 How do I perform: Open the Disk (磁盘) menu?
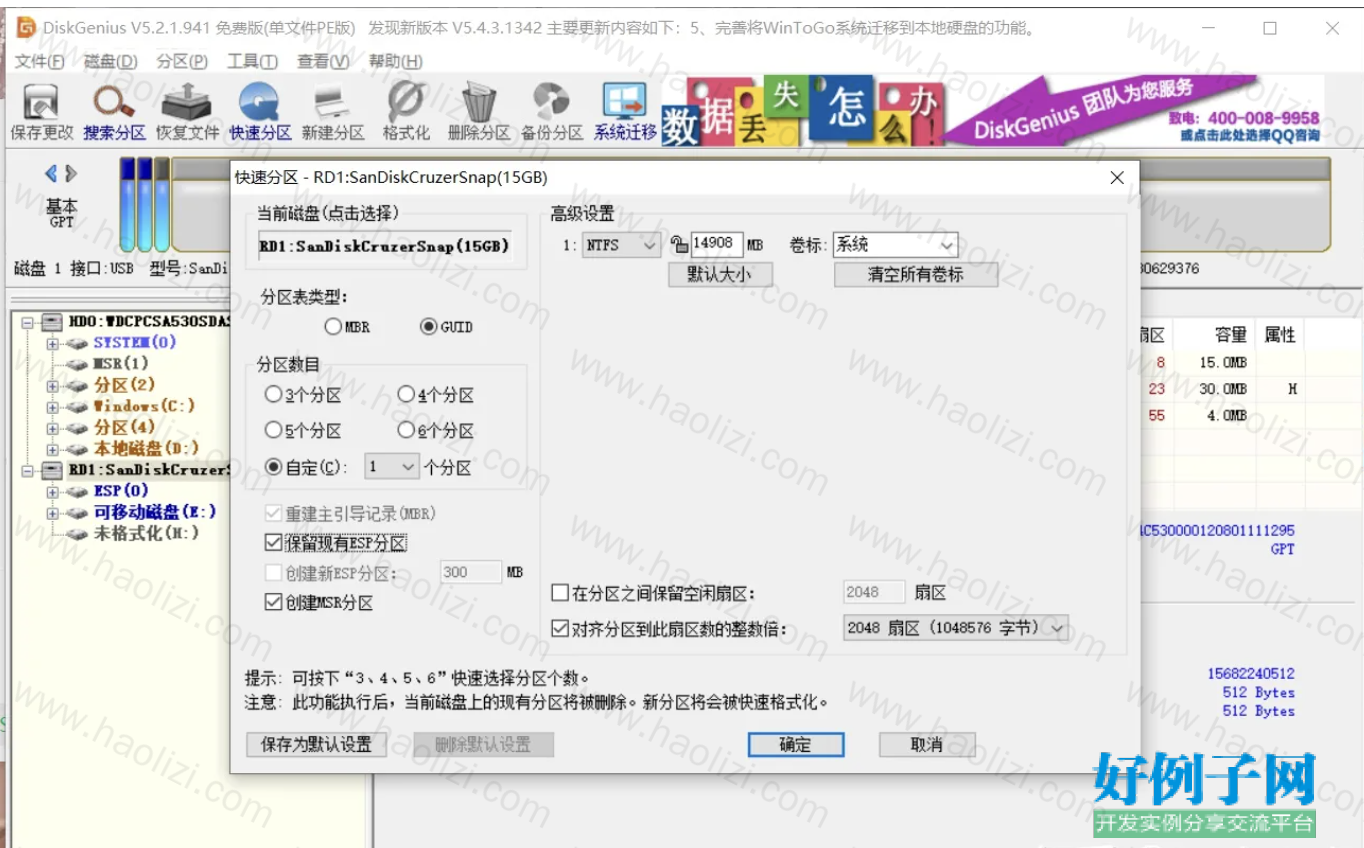point(110,62)
